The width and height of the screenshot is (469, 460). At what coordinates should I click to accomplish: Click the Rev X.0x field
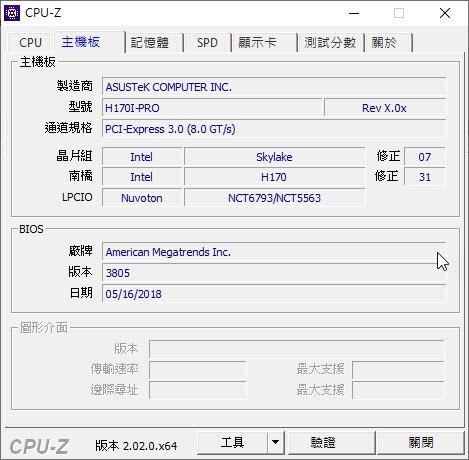point(385,108)
